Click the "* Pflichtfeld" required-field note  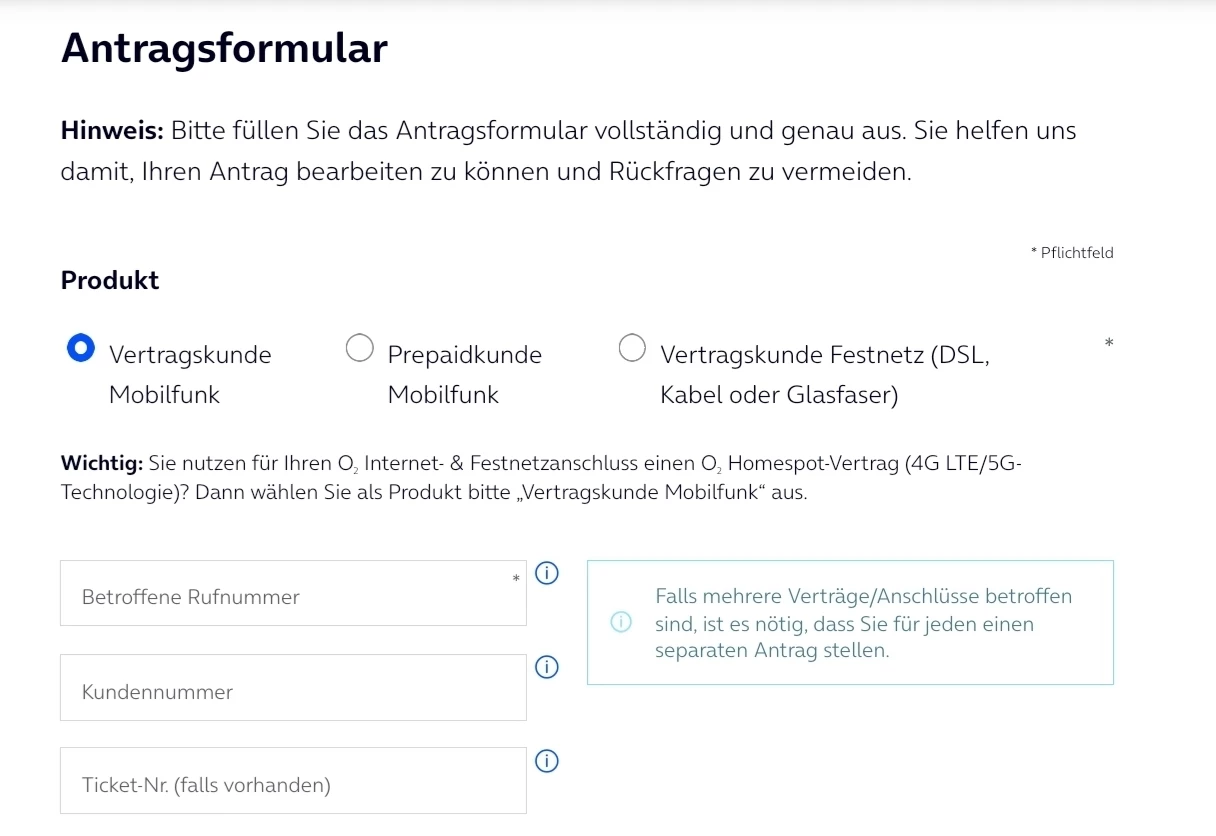(x=1072, y=253)
